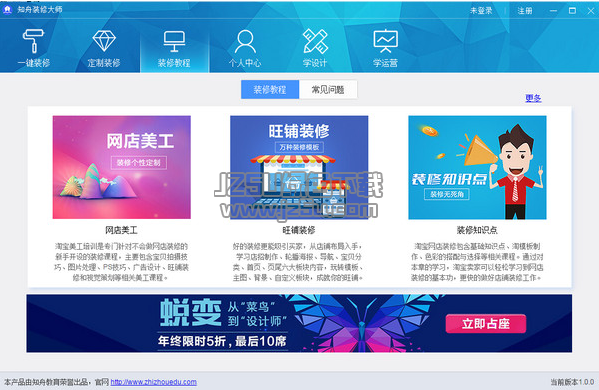Open the zhizhouedu.com website link
The image size is (599, 390).
[x=154, y=382]
